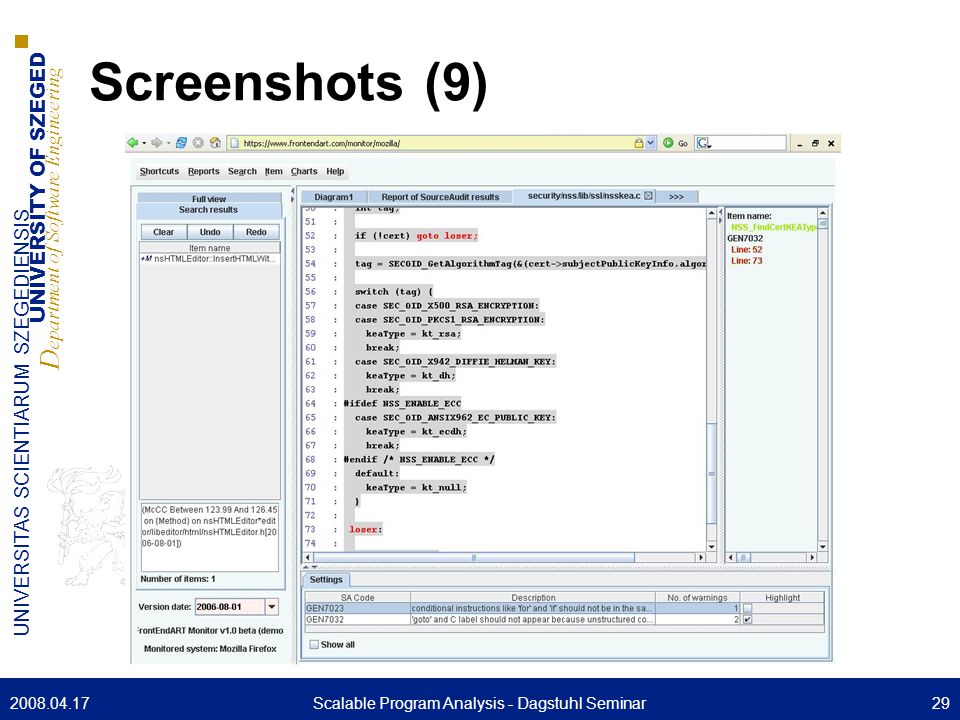Click the code editor vertical scrollbar thumb
Viewport: 960px width, 720px height.
(x=711, y=473)
